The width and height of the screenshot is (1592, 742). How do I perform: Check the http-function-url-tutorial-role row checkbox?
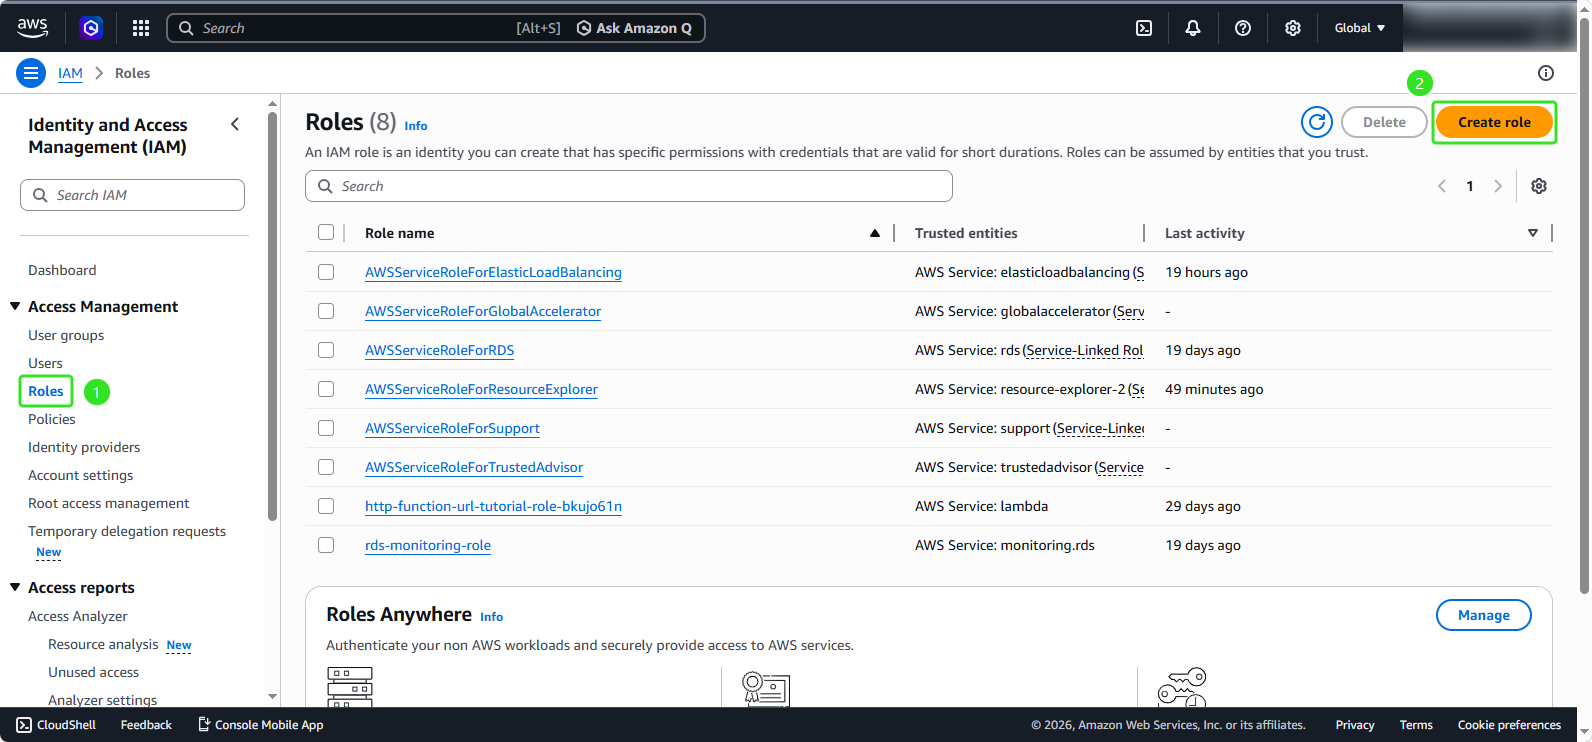[x=326, y=506]
